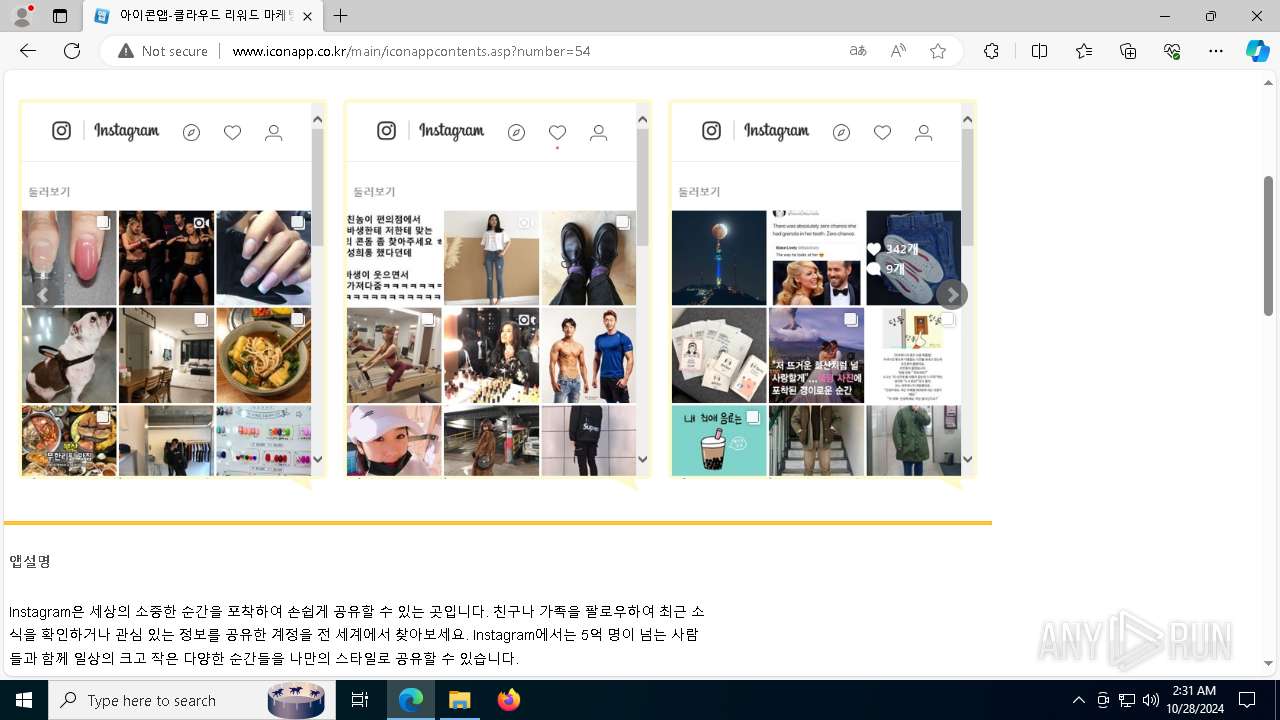The height and width of the screenshot is (720, 1280).
Task: Open the clock and calendar flyout
Action: point(1194,700)
